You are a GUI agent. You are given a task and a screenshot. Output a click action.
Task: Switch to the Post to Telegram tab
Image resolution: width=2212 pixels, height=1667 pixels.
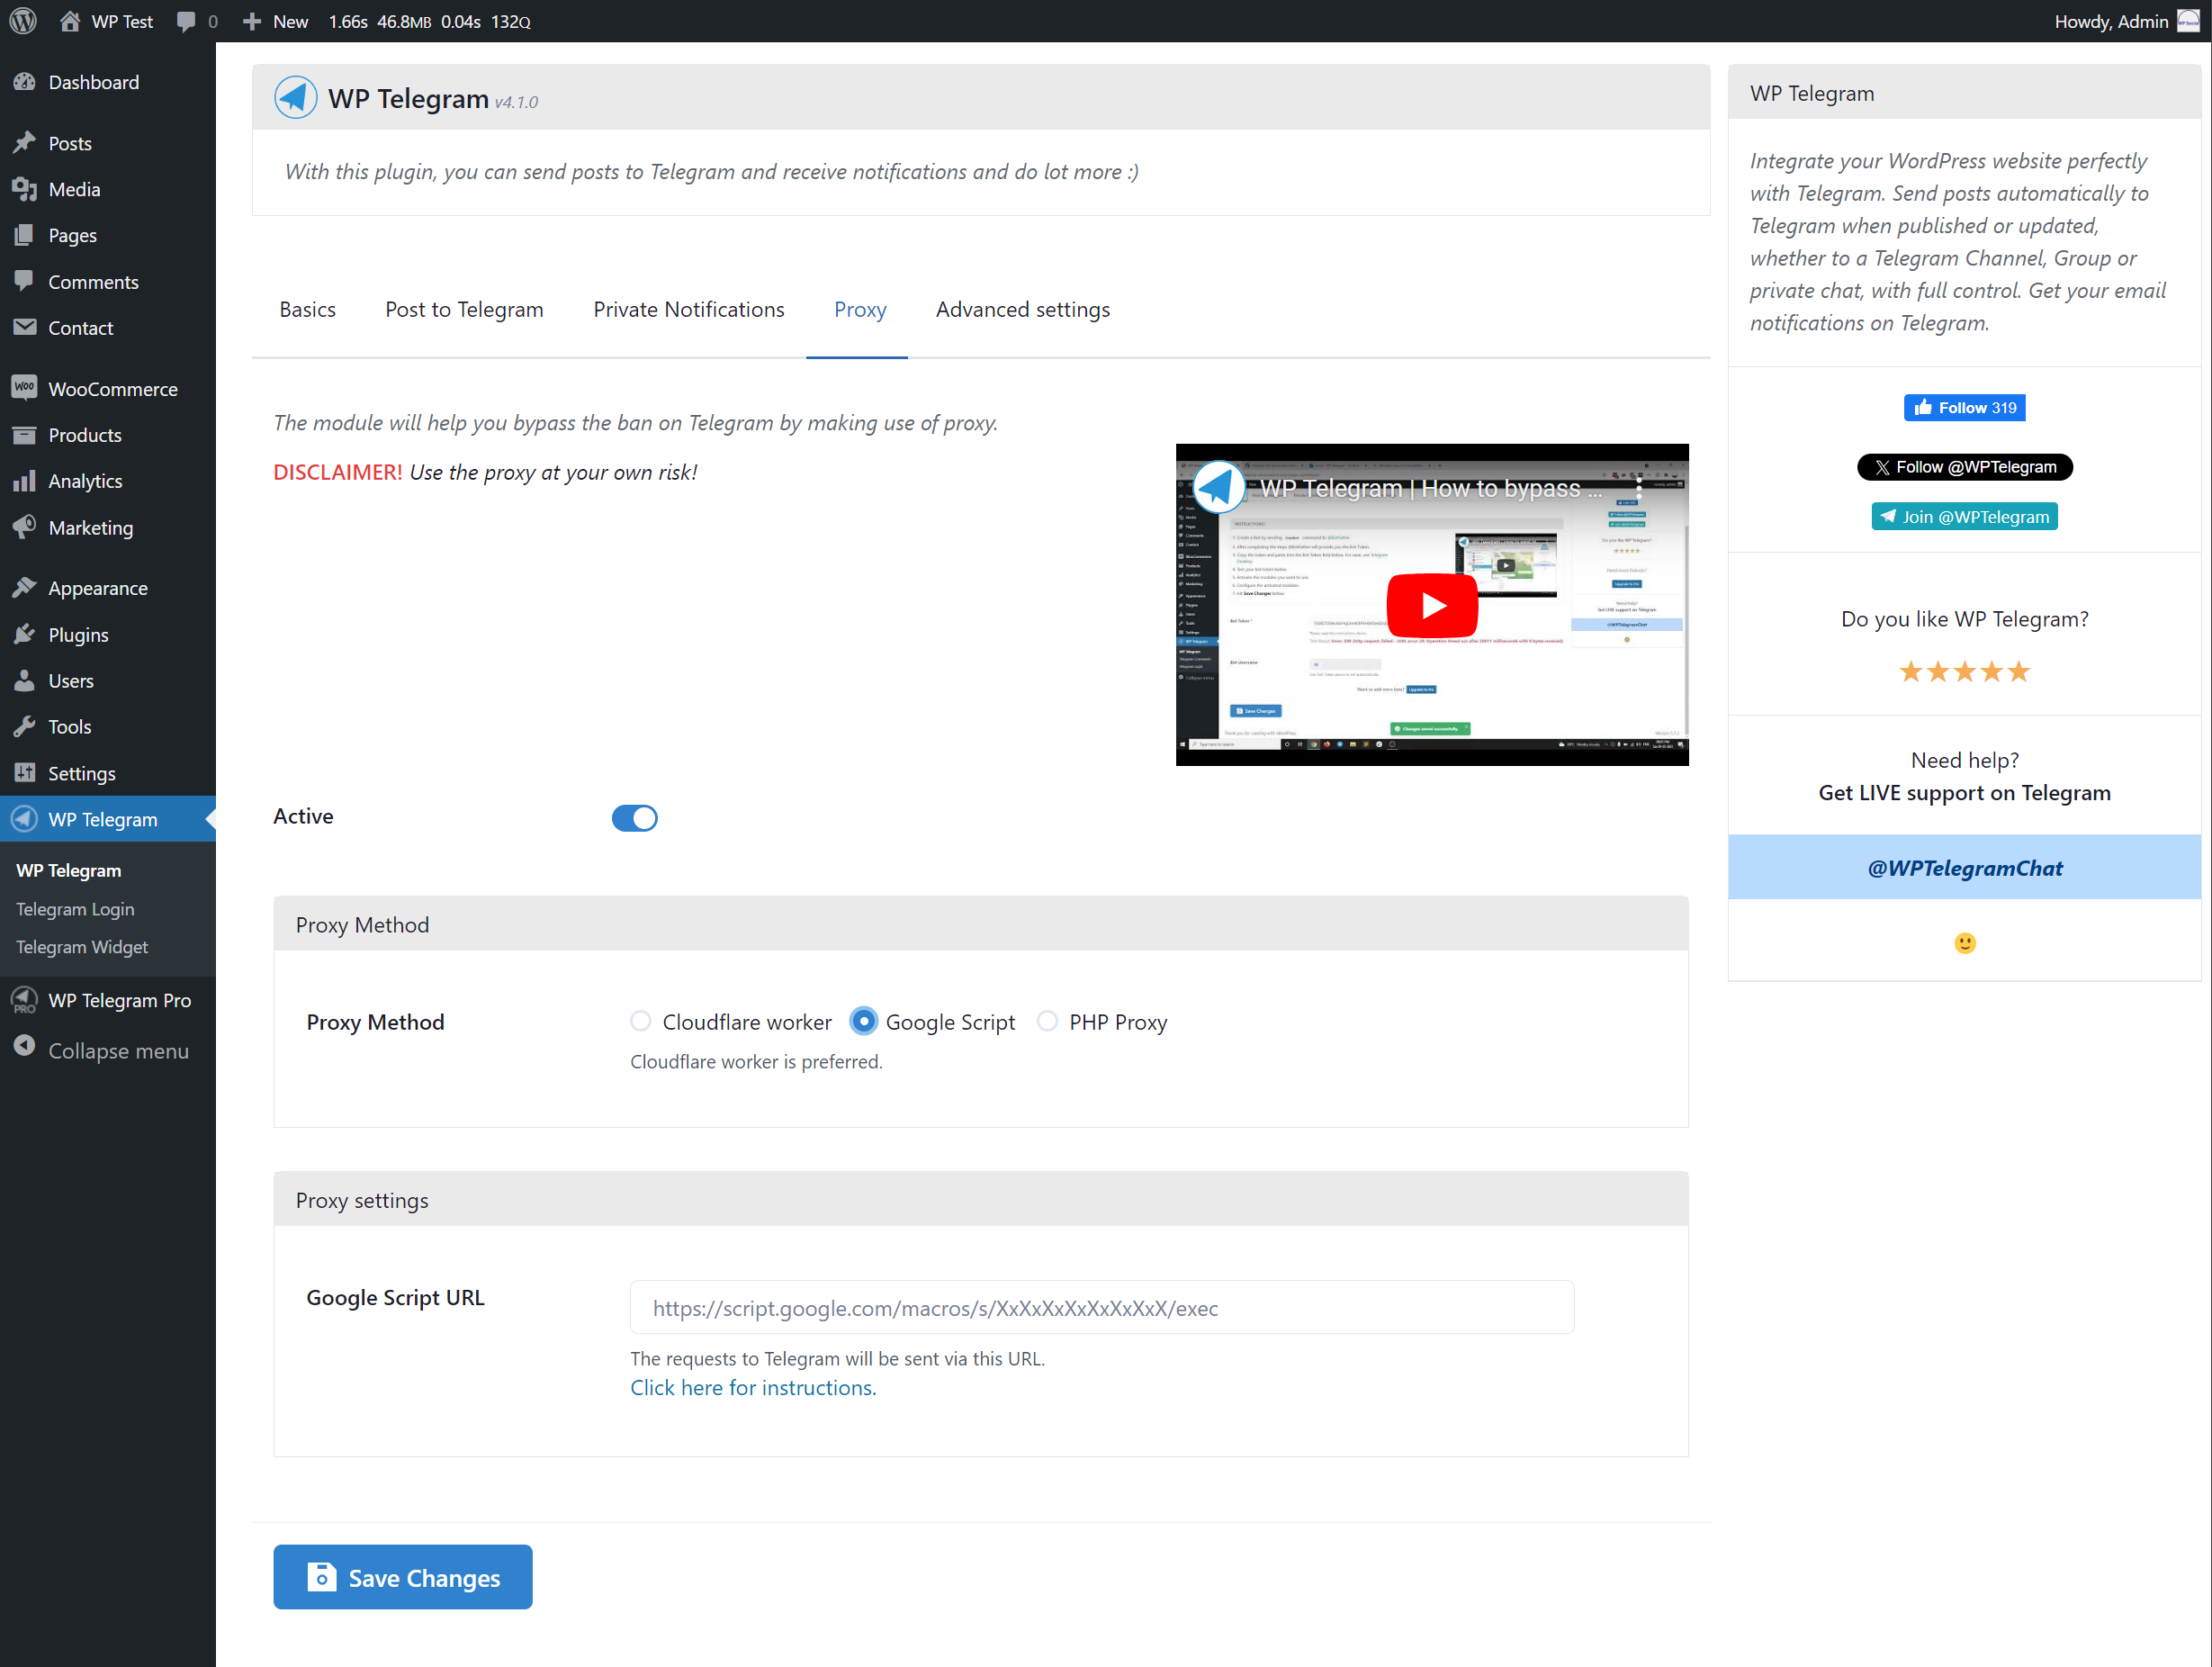462,308
